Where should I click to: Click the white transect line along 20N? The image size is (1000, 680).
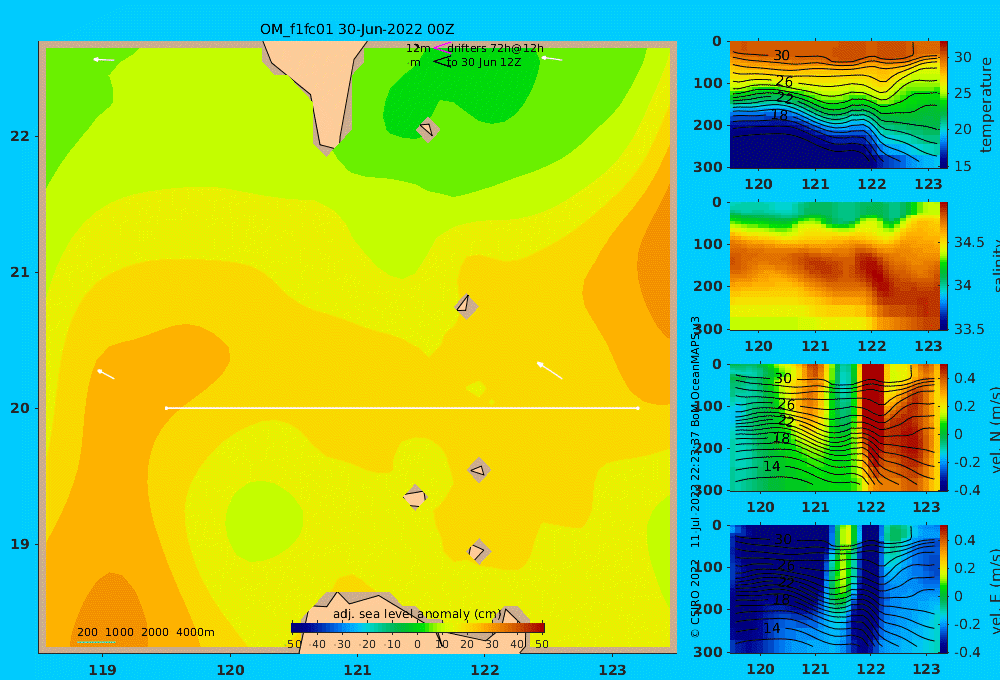pyautogui.click(x=402, y=408)
